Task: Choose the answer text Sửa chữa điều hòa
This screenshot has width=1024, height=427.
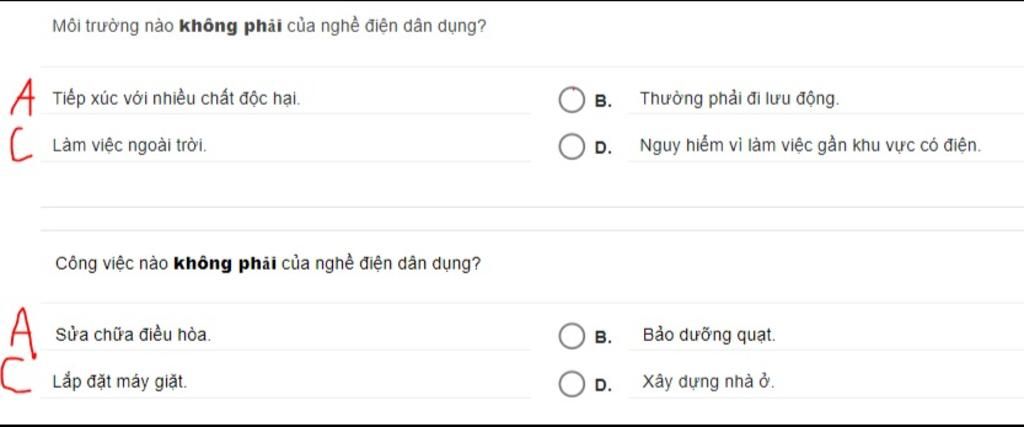Action: [x=133, y=336]
